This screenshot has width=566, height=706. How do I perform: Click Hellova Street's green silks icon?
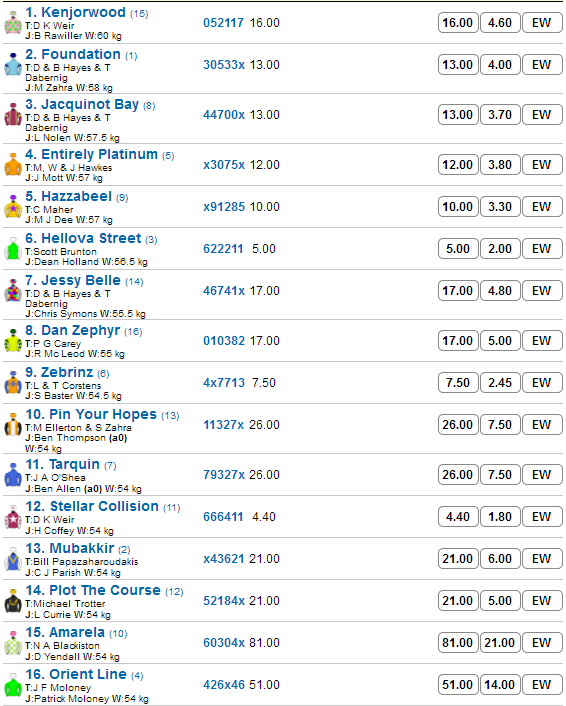13,249
